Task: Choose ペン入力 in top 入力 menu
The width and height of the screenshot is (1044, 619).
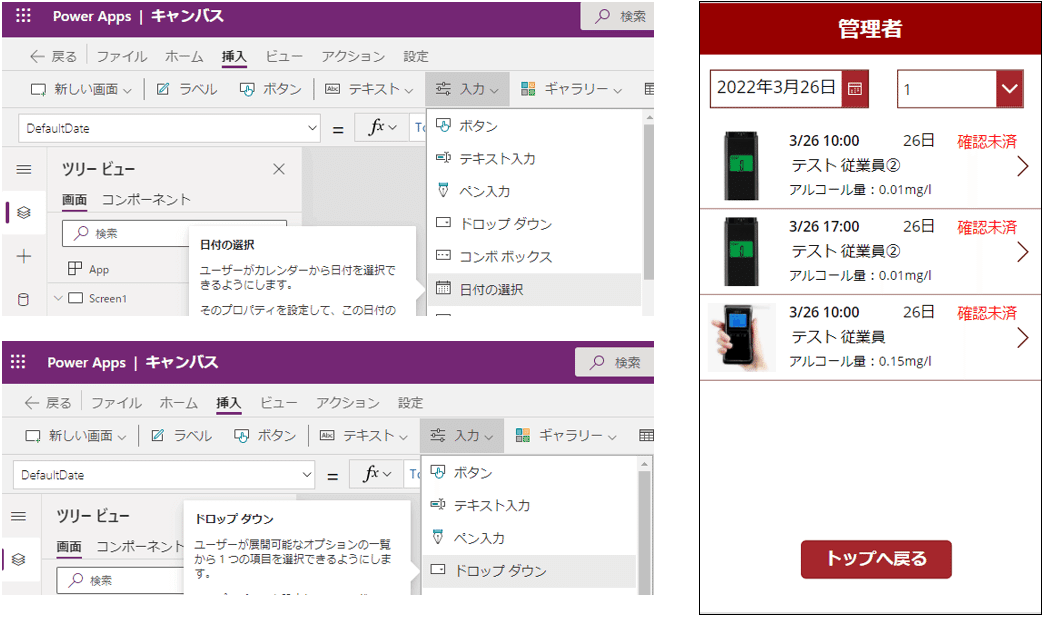Action: pyautogui.click(x=534, y=191)
